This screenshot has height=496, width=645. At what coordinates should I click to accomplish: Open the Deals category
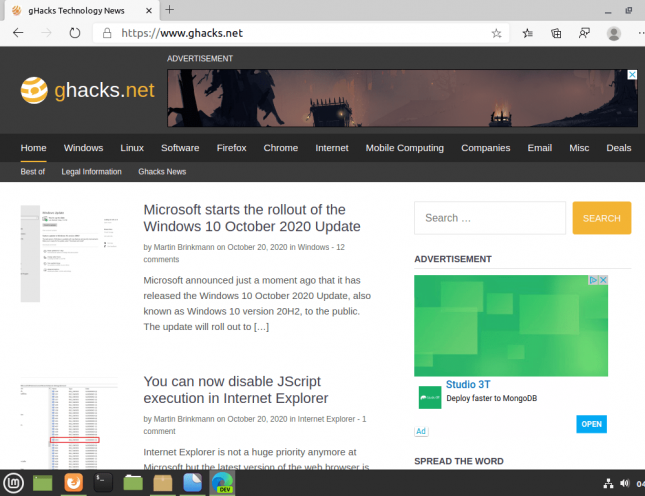[x=619, y=148]
